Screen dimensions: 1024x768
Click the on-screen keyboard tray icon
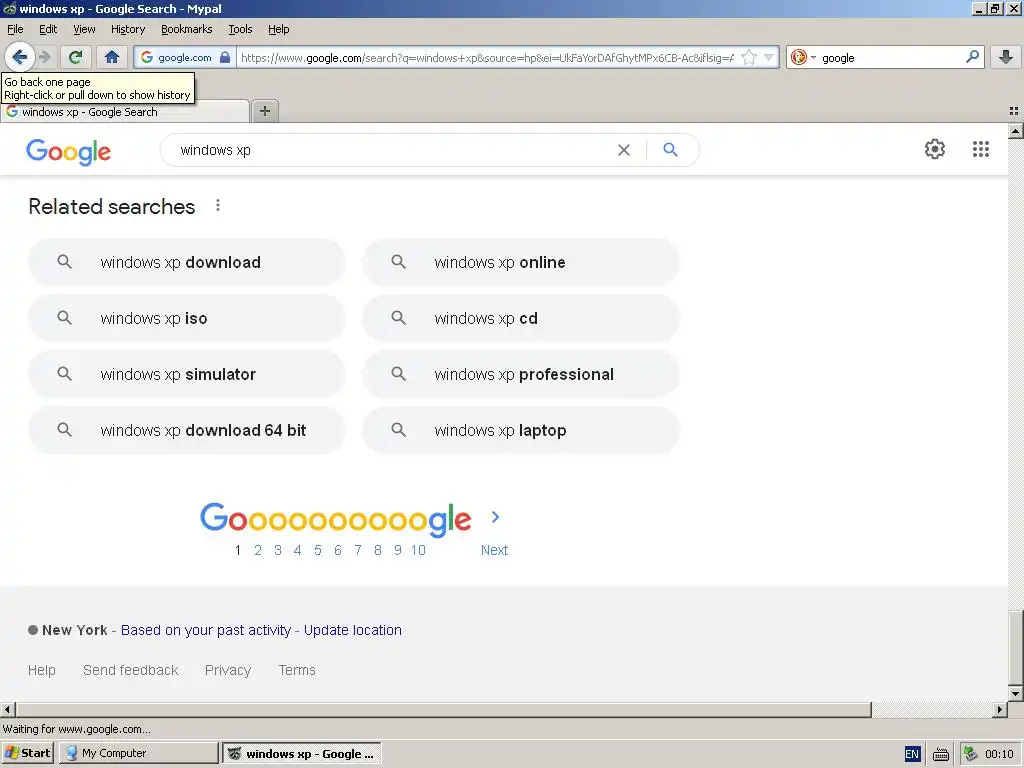[940, 754]
